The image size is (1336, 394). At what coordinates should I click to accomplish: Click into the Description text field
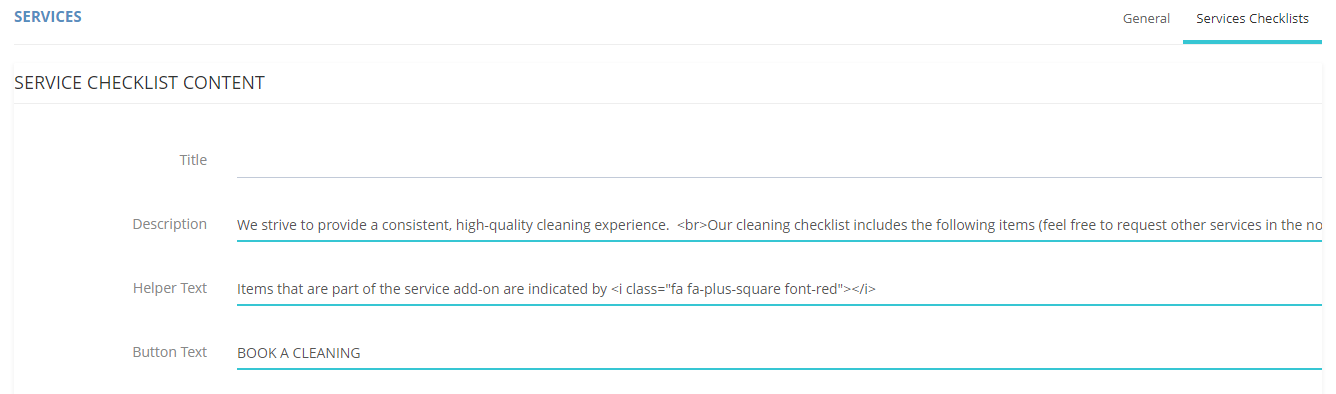click(779, 225)
